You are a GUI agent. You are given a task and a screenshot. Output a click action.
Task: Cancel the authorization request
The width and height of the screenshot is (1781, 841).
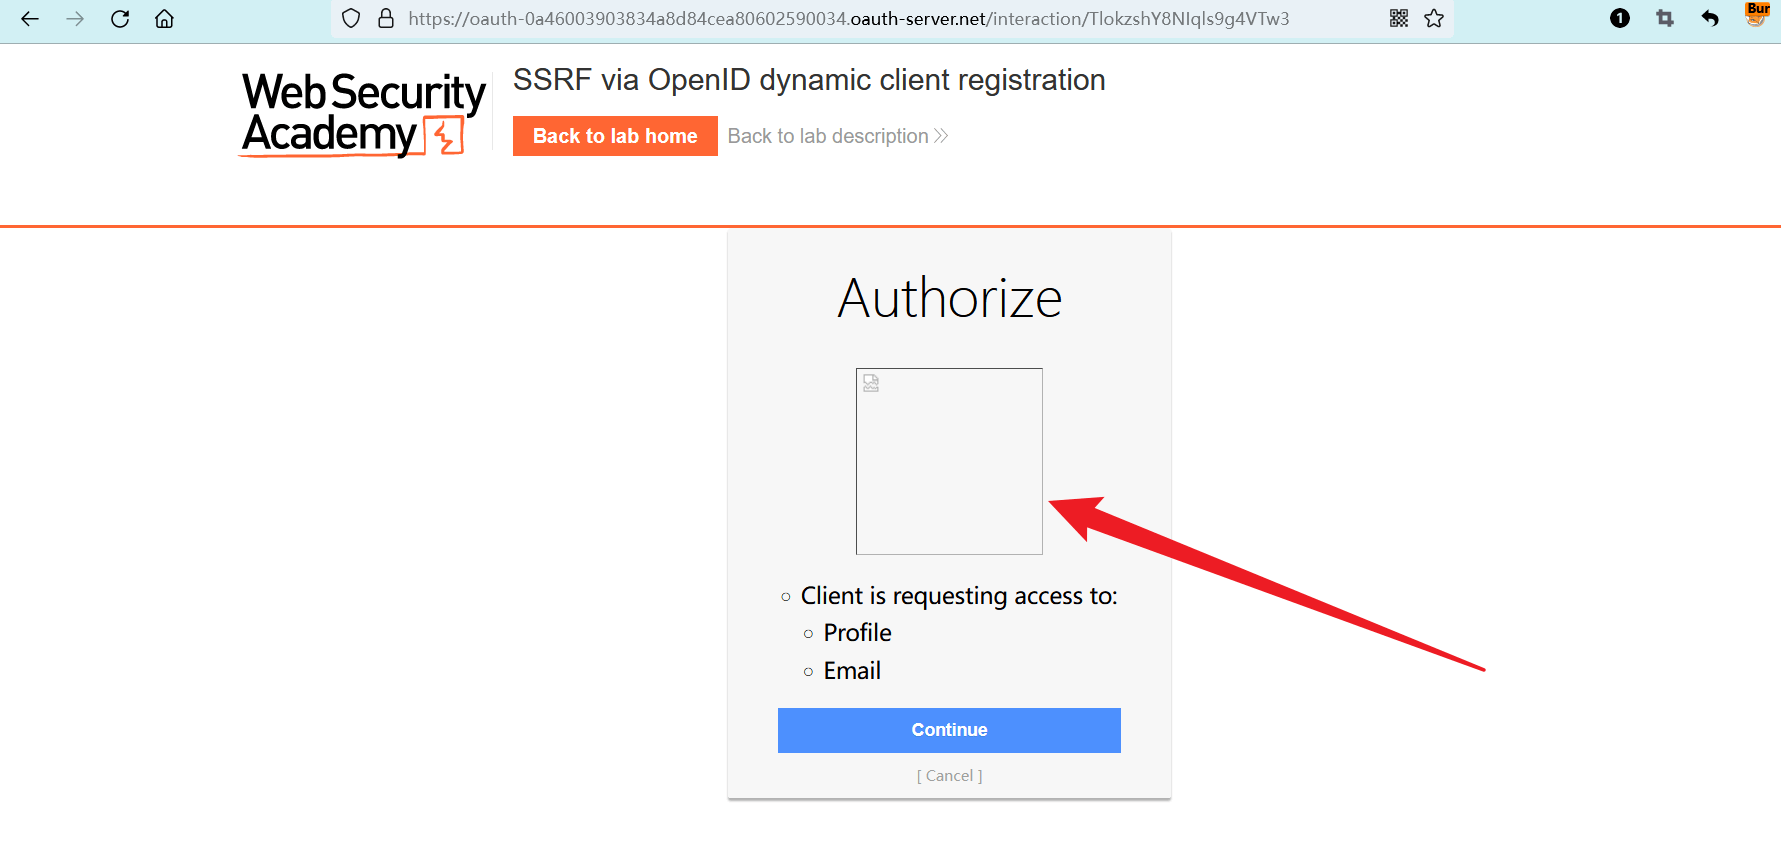[x=949, y=776]
